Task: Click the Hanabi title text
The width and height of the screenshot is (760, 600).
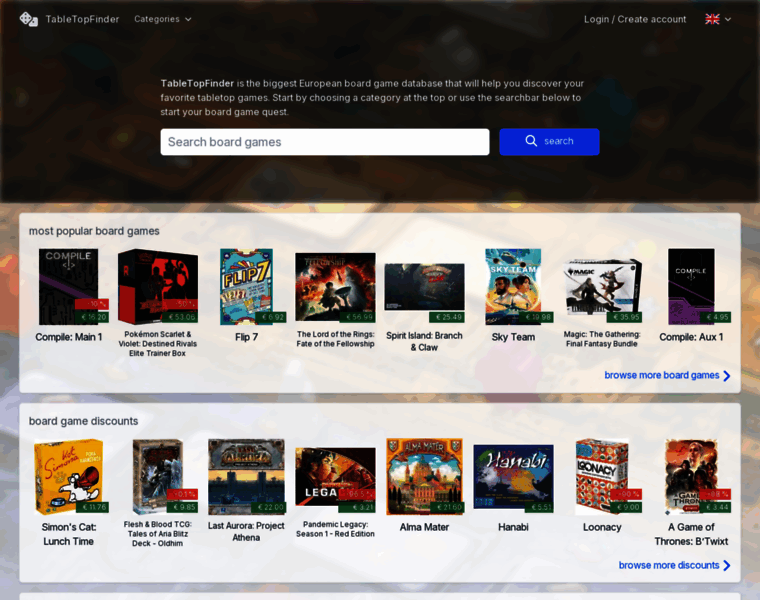Action: pyautogui.click(x=513, y=527)
